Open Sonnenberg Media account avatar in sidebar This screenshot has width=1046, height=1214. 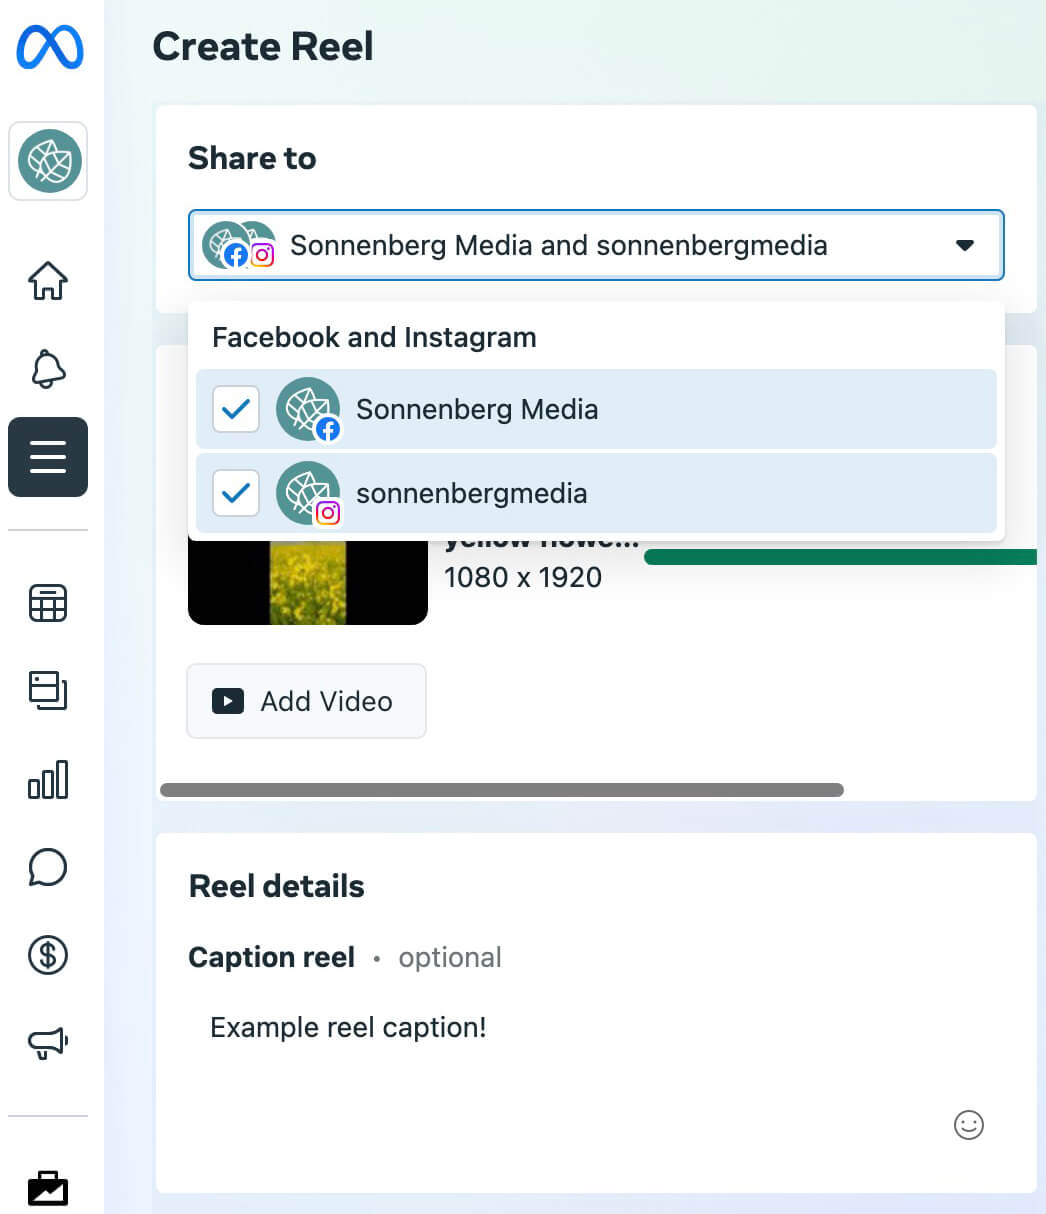pos(48,161)
